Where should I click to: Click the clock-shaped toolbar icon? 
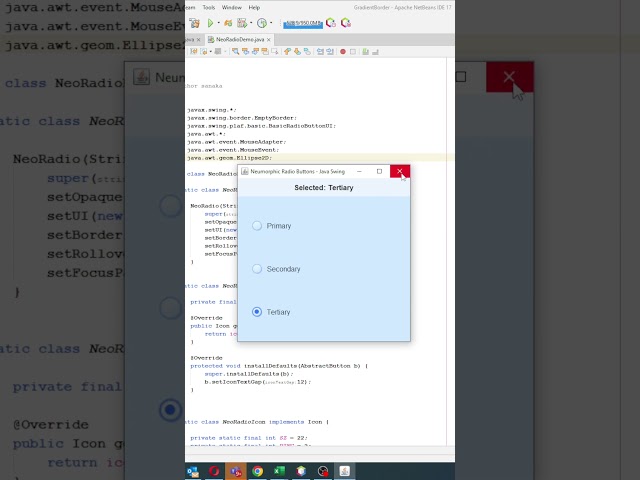pyautogui.click(x=262, y=23)
